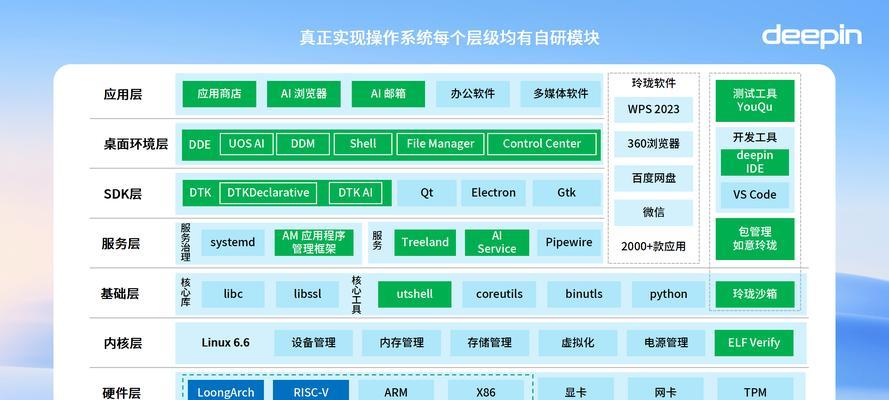Viewport: 889px width, 400px height.
Task: Click the 应用商店 green block
Action: tap(219, 94)
